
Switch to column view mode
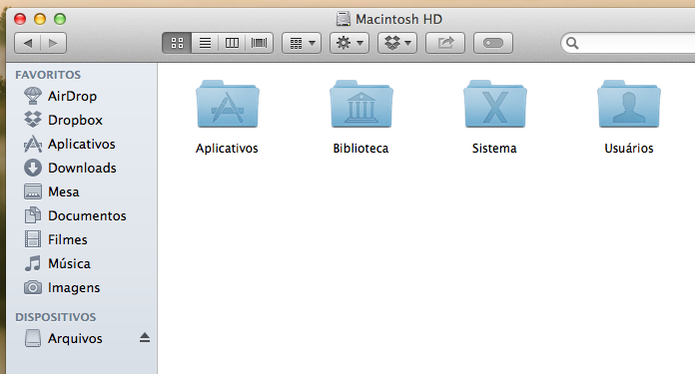pos(232,43)
